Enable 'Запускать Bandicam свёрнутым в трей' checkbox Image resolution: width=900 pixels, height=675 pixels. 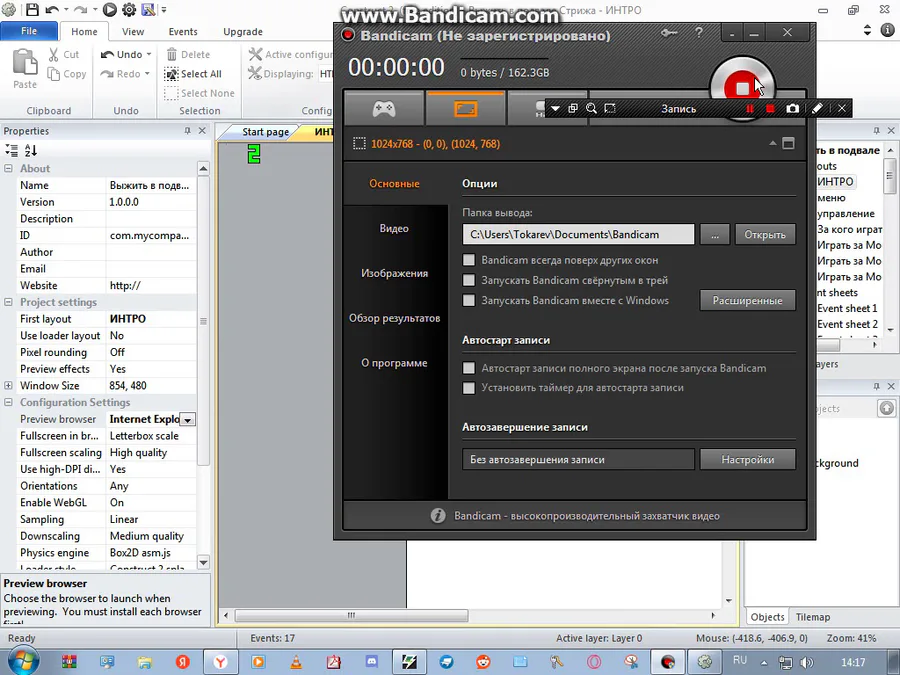pos(469,280)
